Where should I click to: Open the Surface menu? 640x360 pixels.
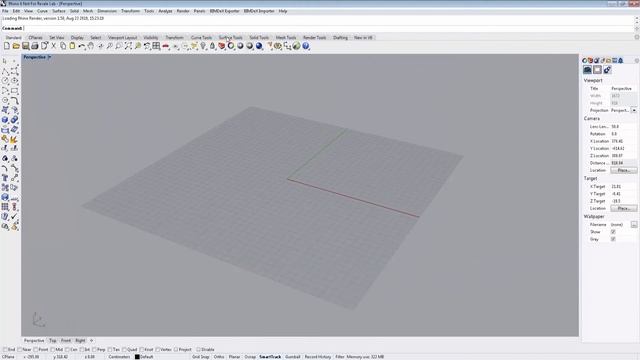click(59, 11)
